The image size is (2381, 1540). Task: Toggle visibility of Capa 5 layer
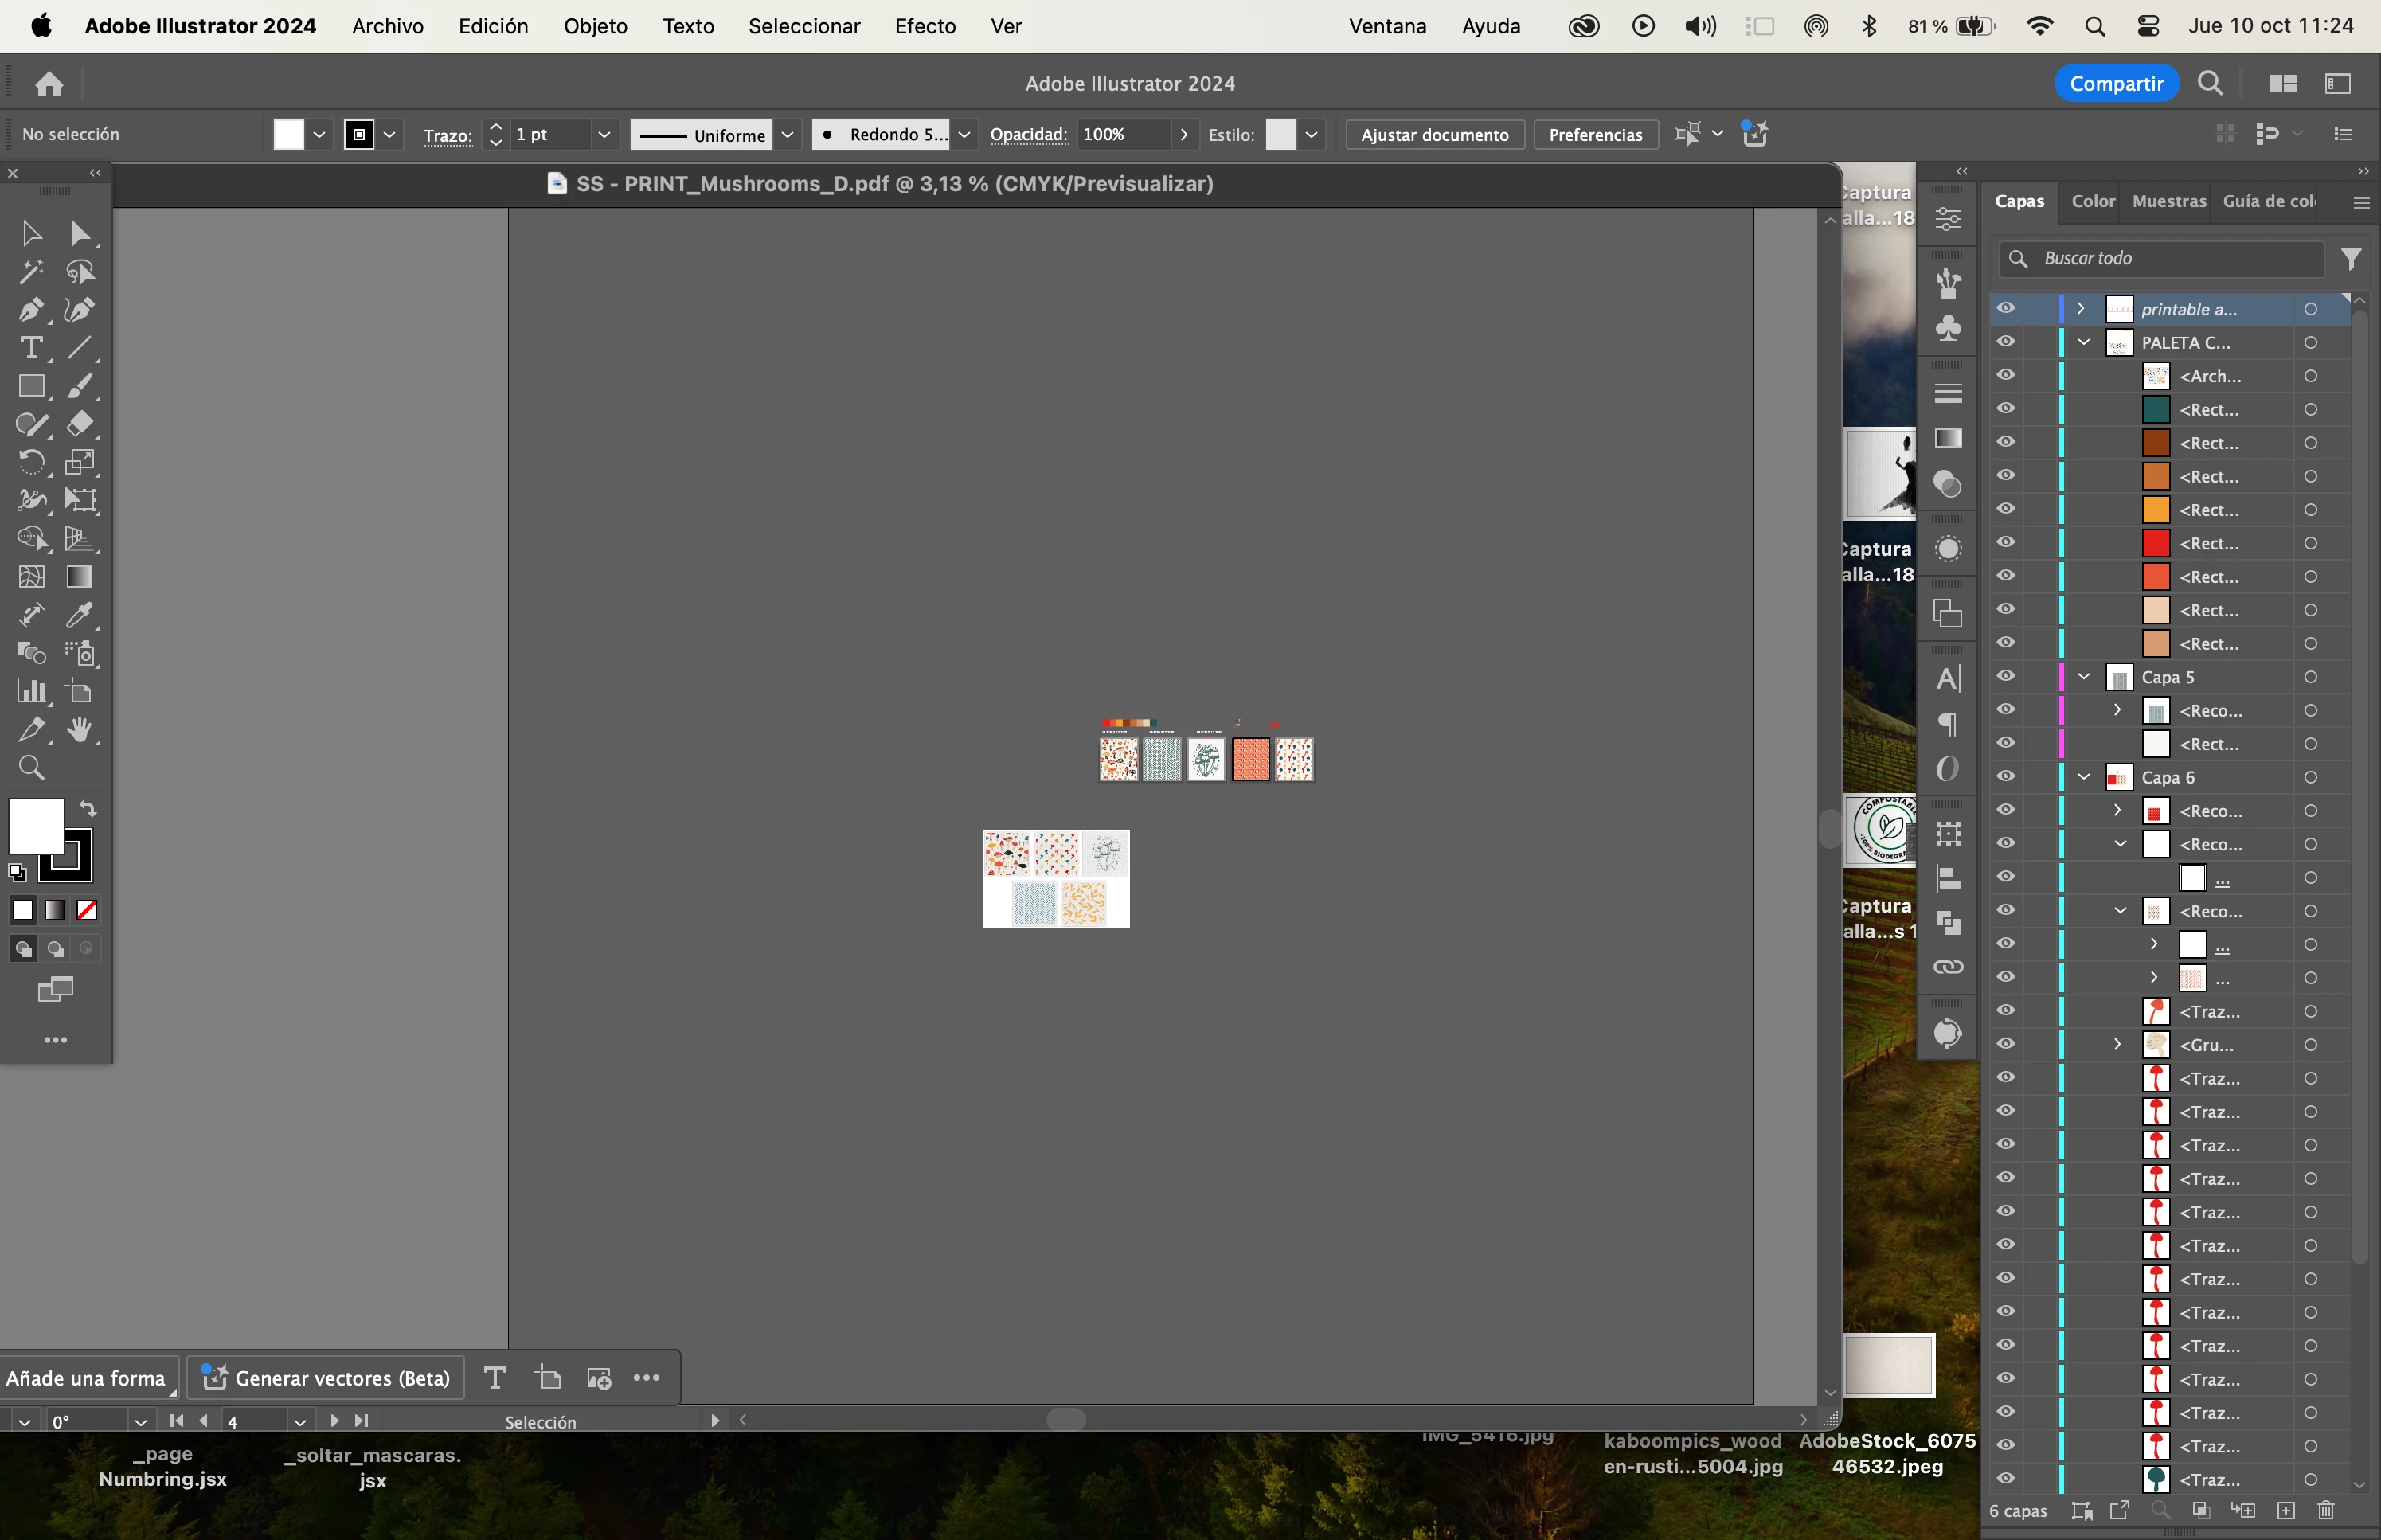[2006, 677]
